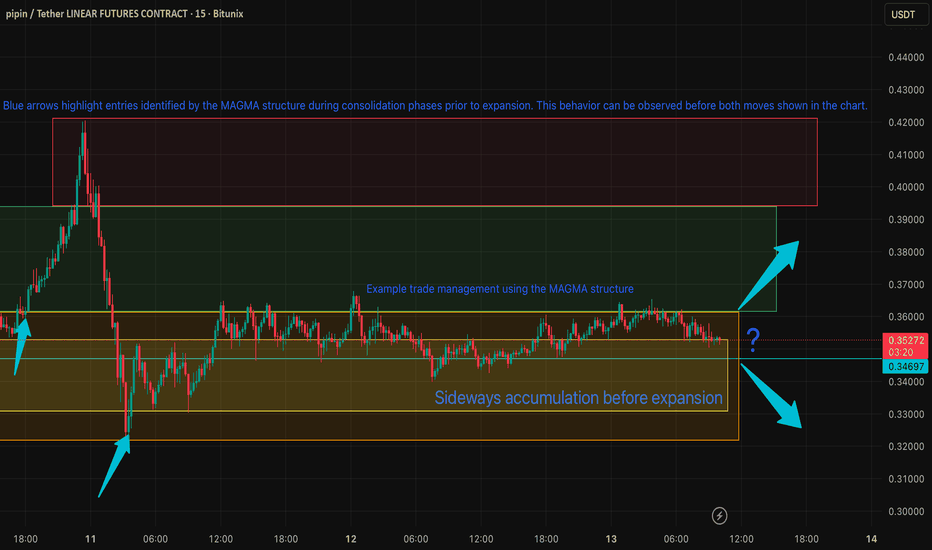Screen dimensions: 932x550
Task: Click the lightning bolt go-to-realtime icon
Action: (x=719, y=516)
